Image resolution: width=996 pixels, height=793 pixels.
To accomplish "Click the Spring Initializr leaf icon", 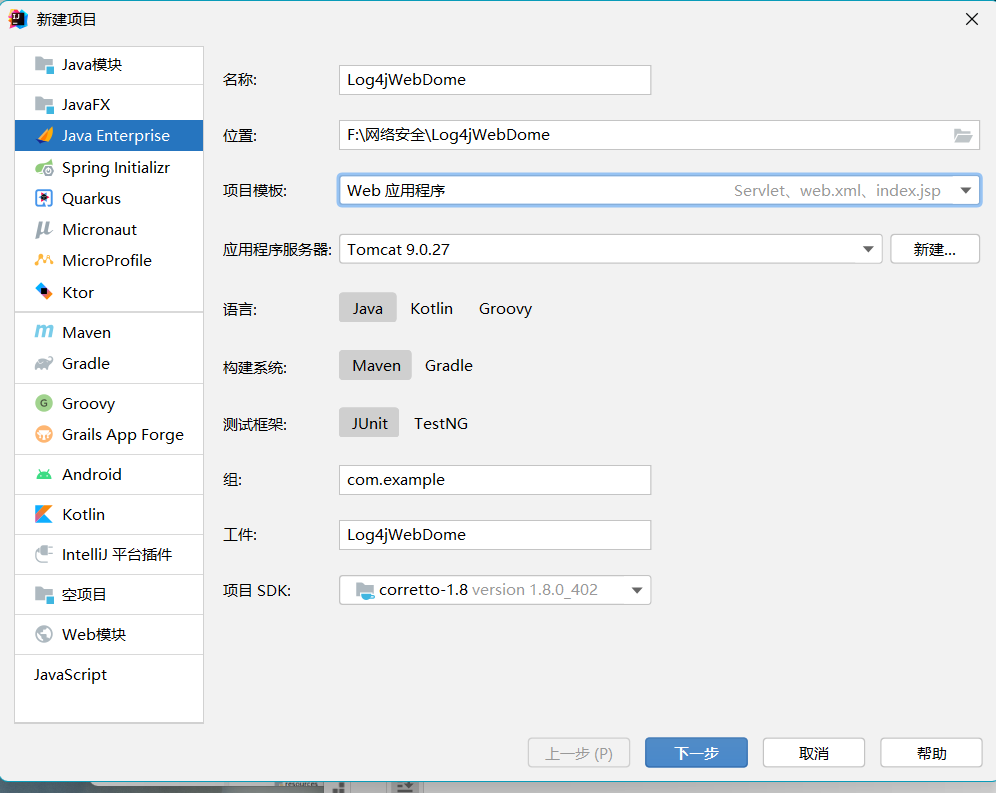I will click(x=44, y=168).
